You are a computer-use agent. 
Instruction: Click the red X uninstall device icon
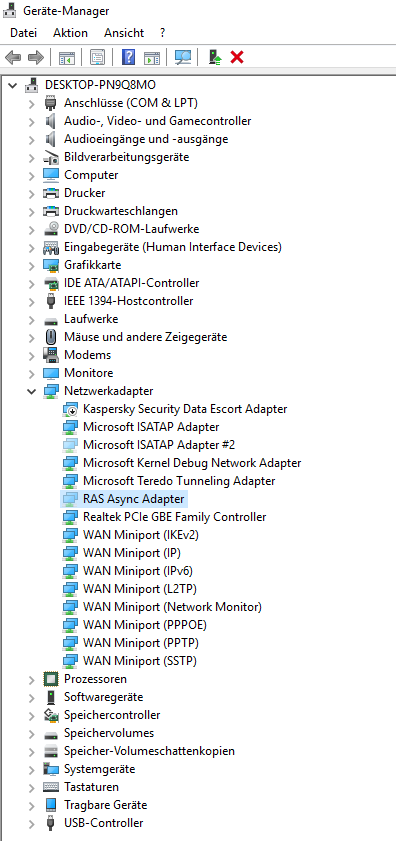point(237,57)
